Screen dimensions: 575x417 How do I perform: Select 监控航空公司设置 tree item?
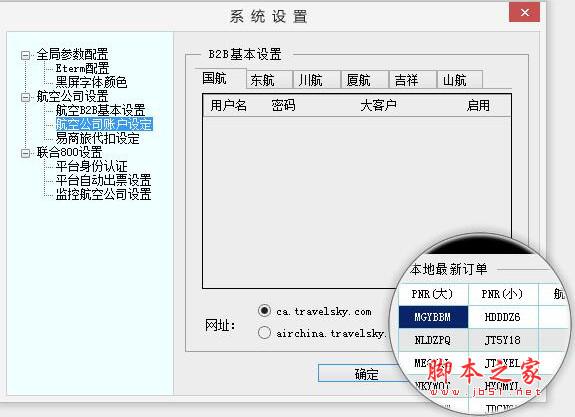coord(103,194)
